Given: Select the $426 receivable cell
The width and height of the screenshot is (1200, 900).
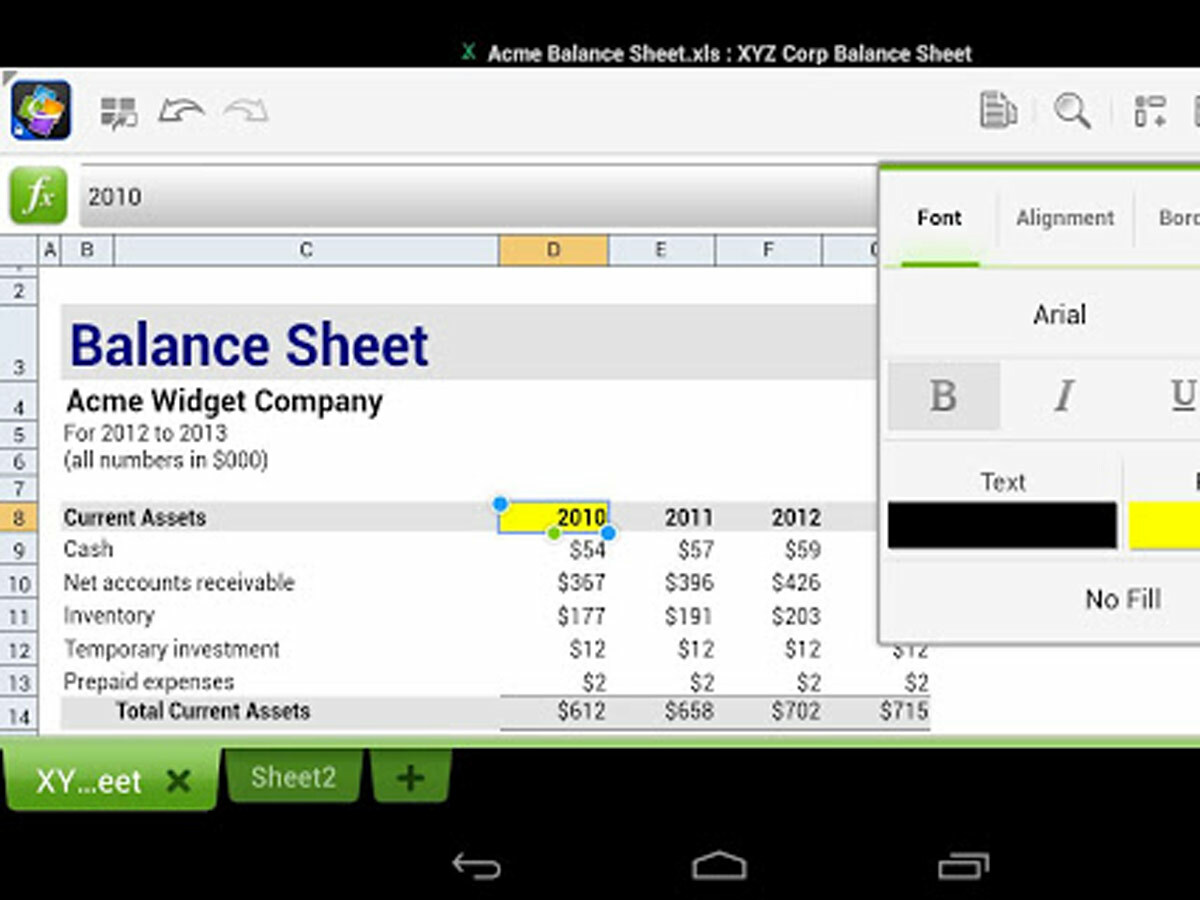Looking at the screenshot, I should (796, 582).
